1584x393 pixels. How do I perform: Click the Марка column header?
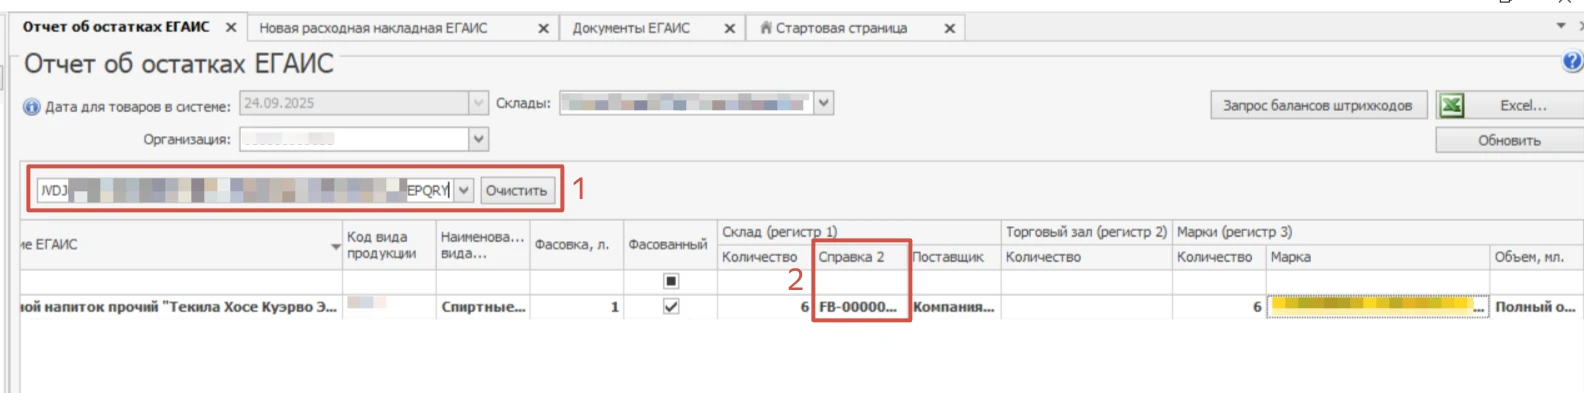[x=1378, y=257]
